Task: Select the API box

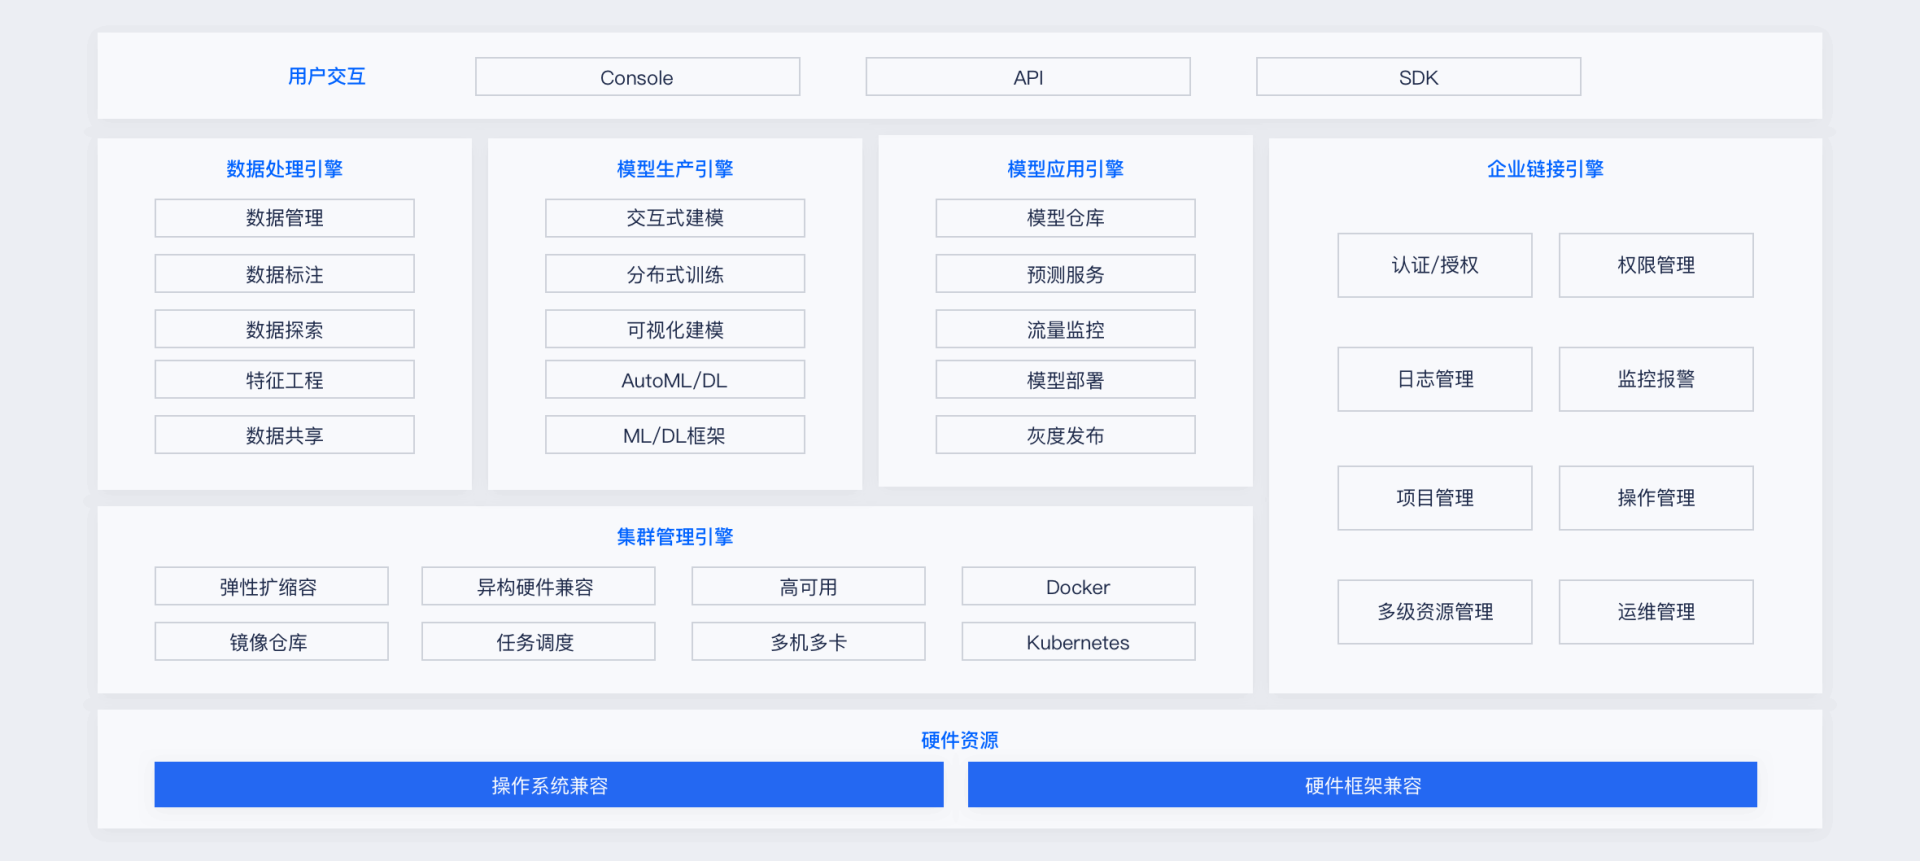Action: 1027,77
